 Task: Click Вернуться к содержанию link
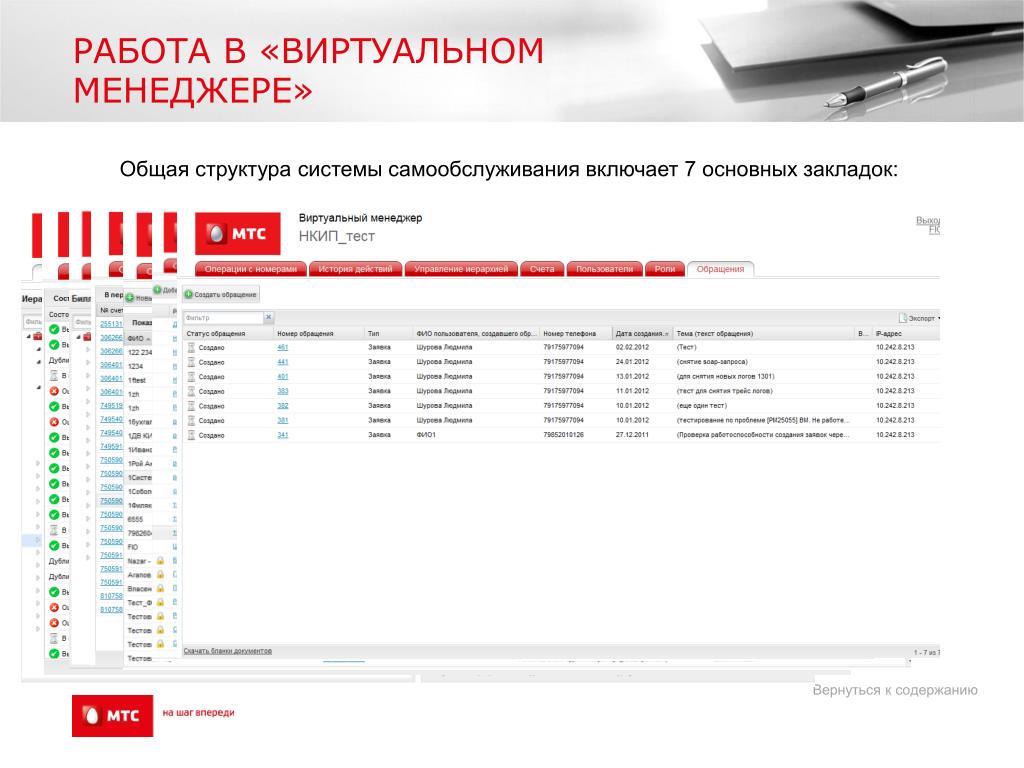tap(895, 690)
